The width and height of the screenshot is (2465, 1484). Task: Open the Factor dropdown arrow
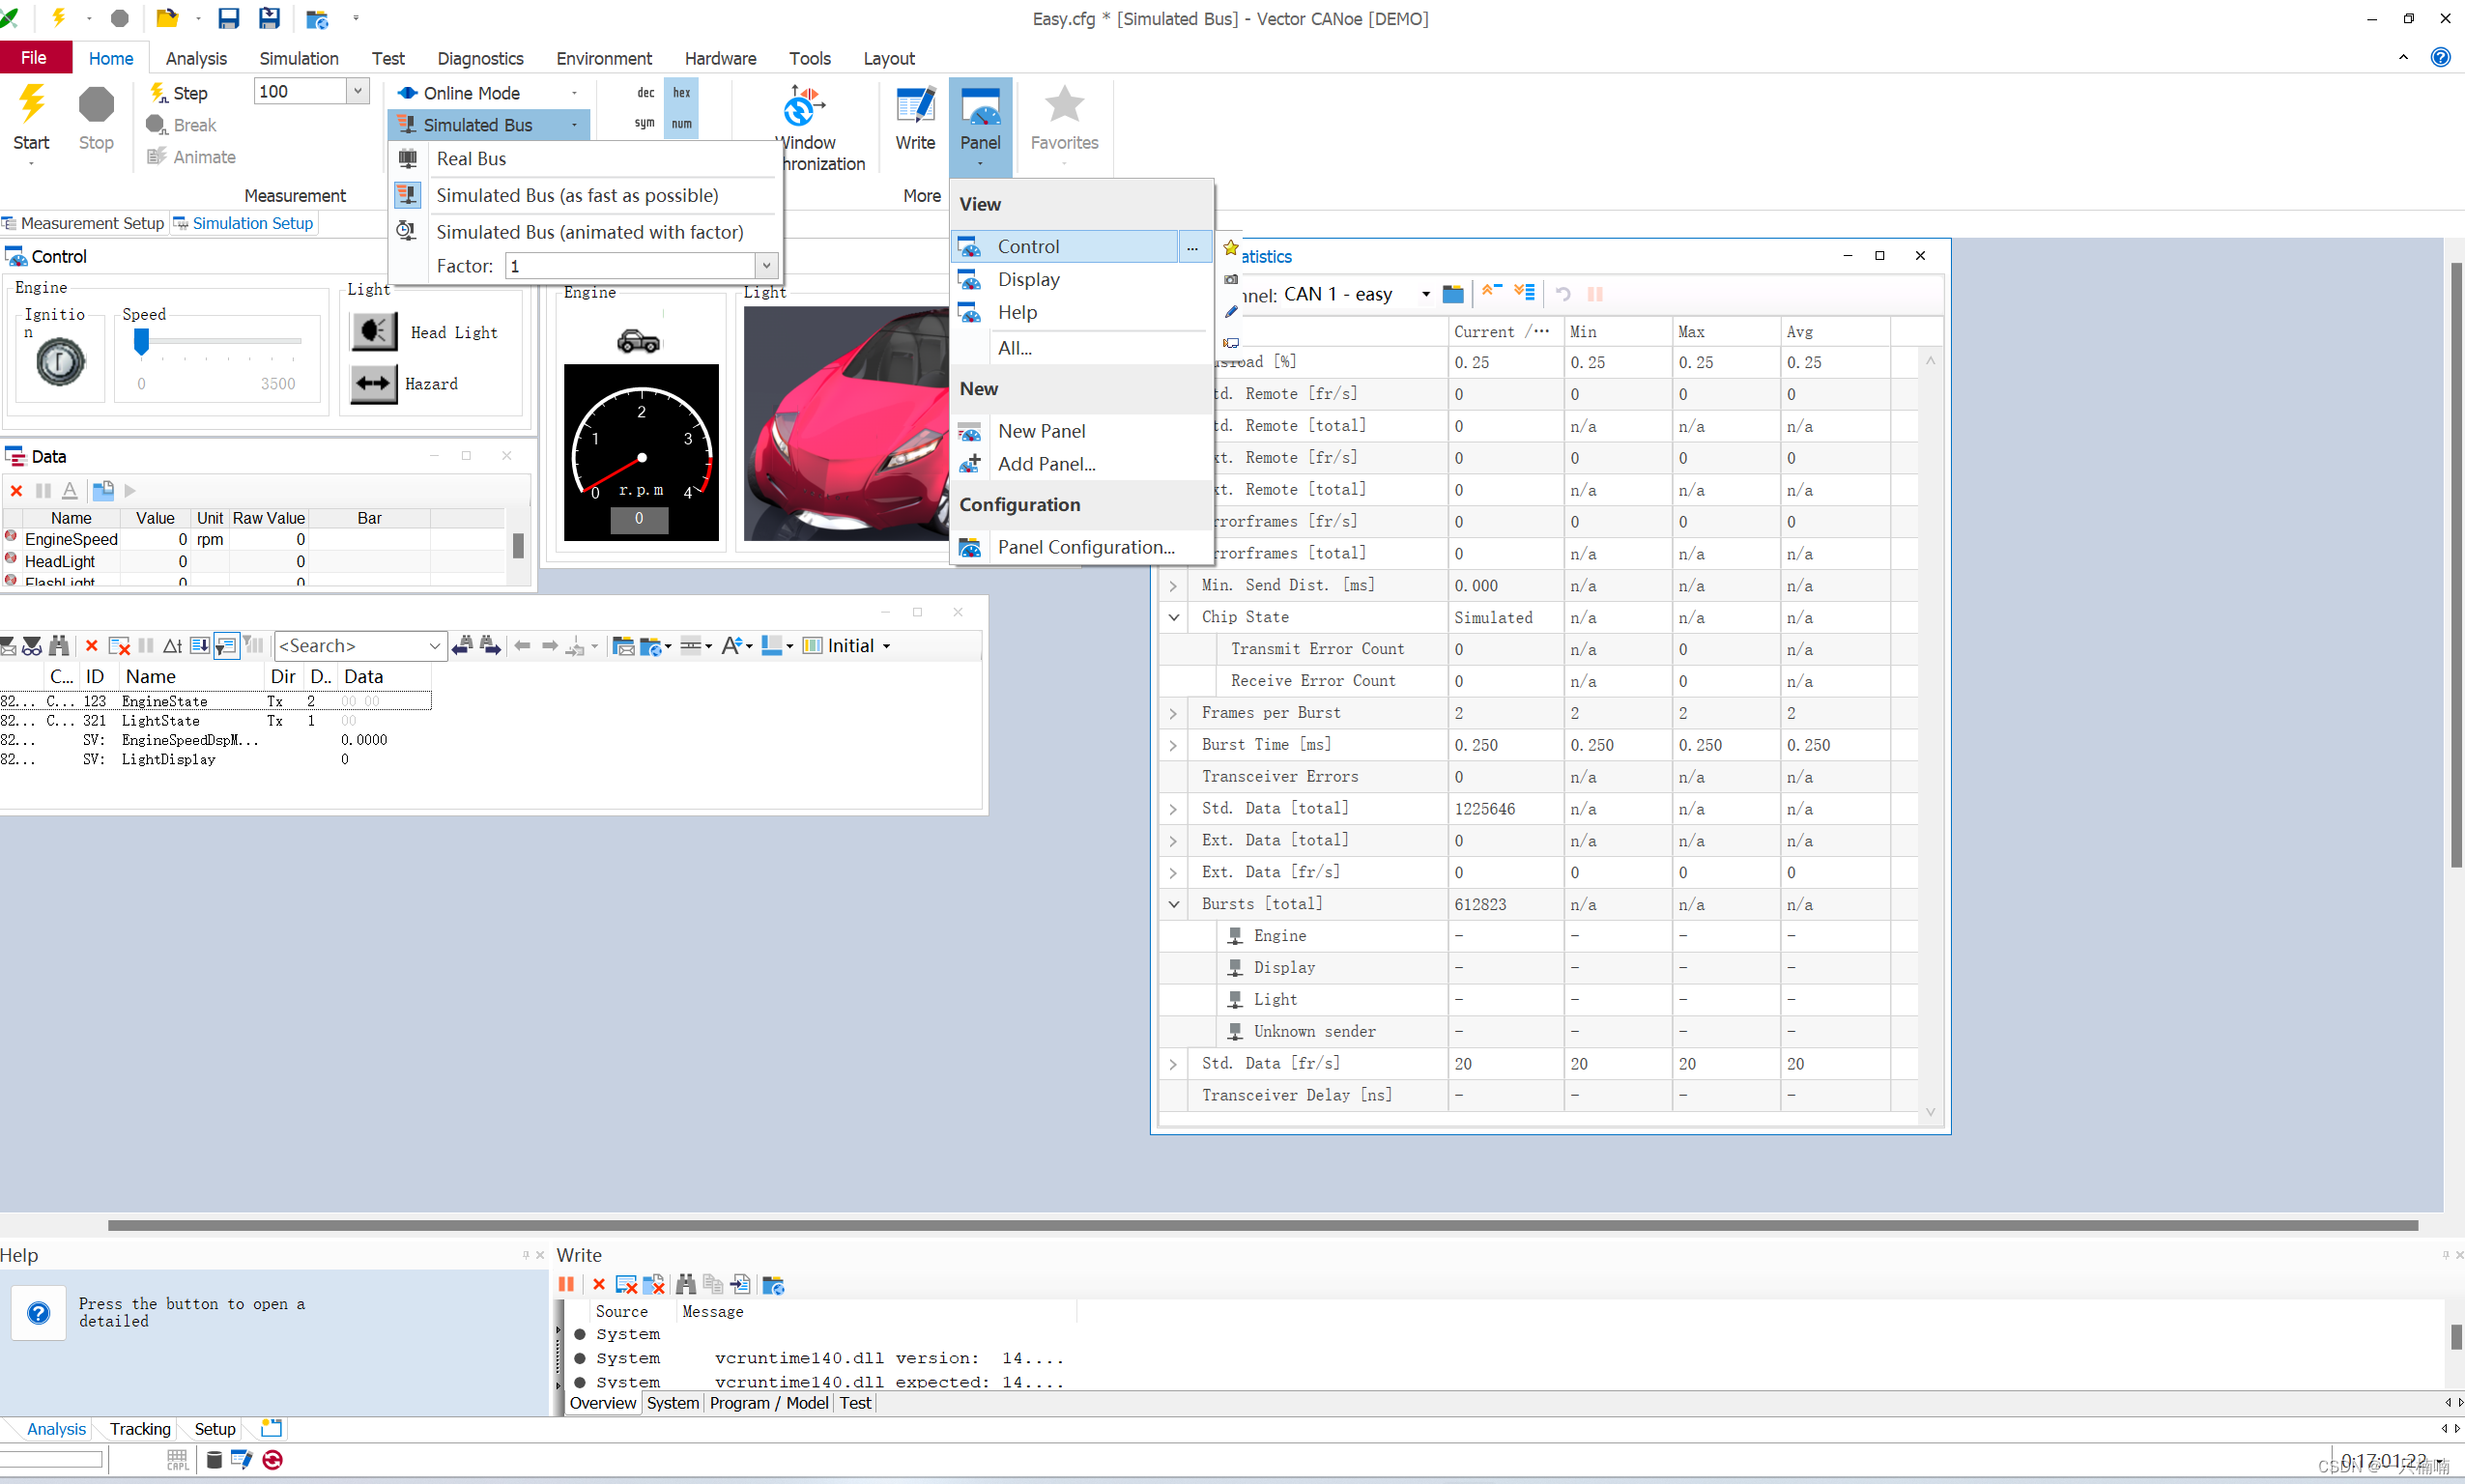click(x=766, y=266)
